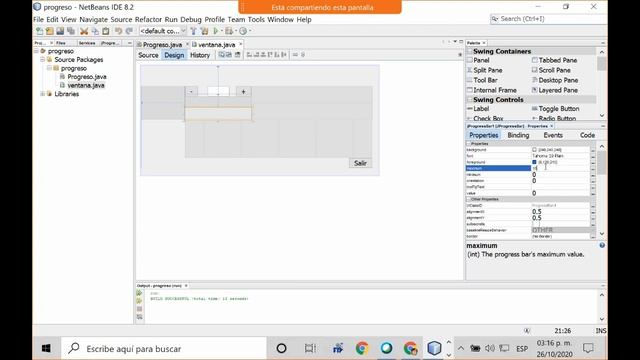The image size is (640, 360).
Task: Click the background color swatch value
Action: pyautogui.click(x=534, y=150)
